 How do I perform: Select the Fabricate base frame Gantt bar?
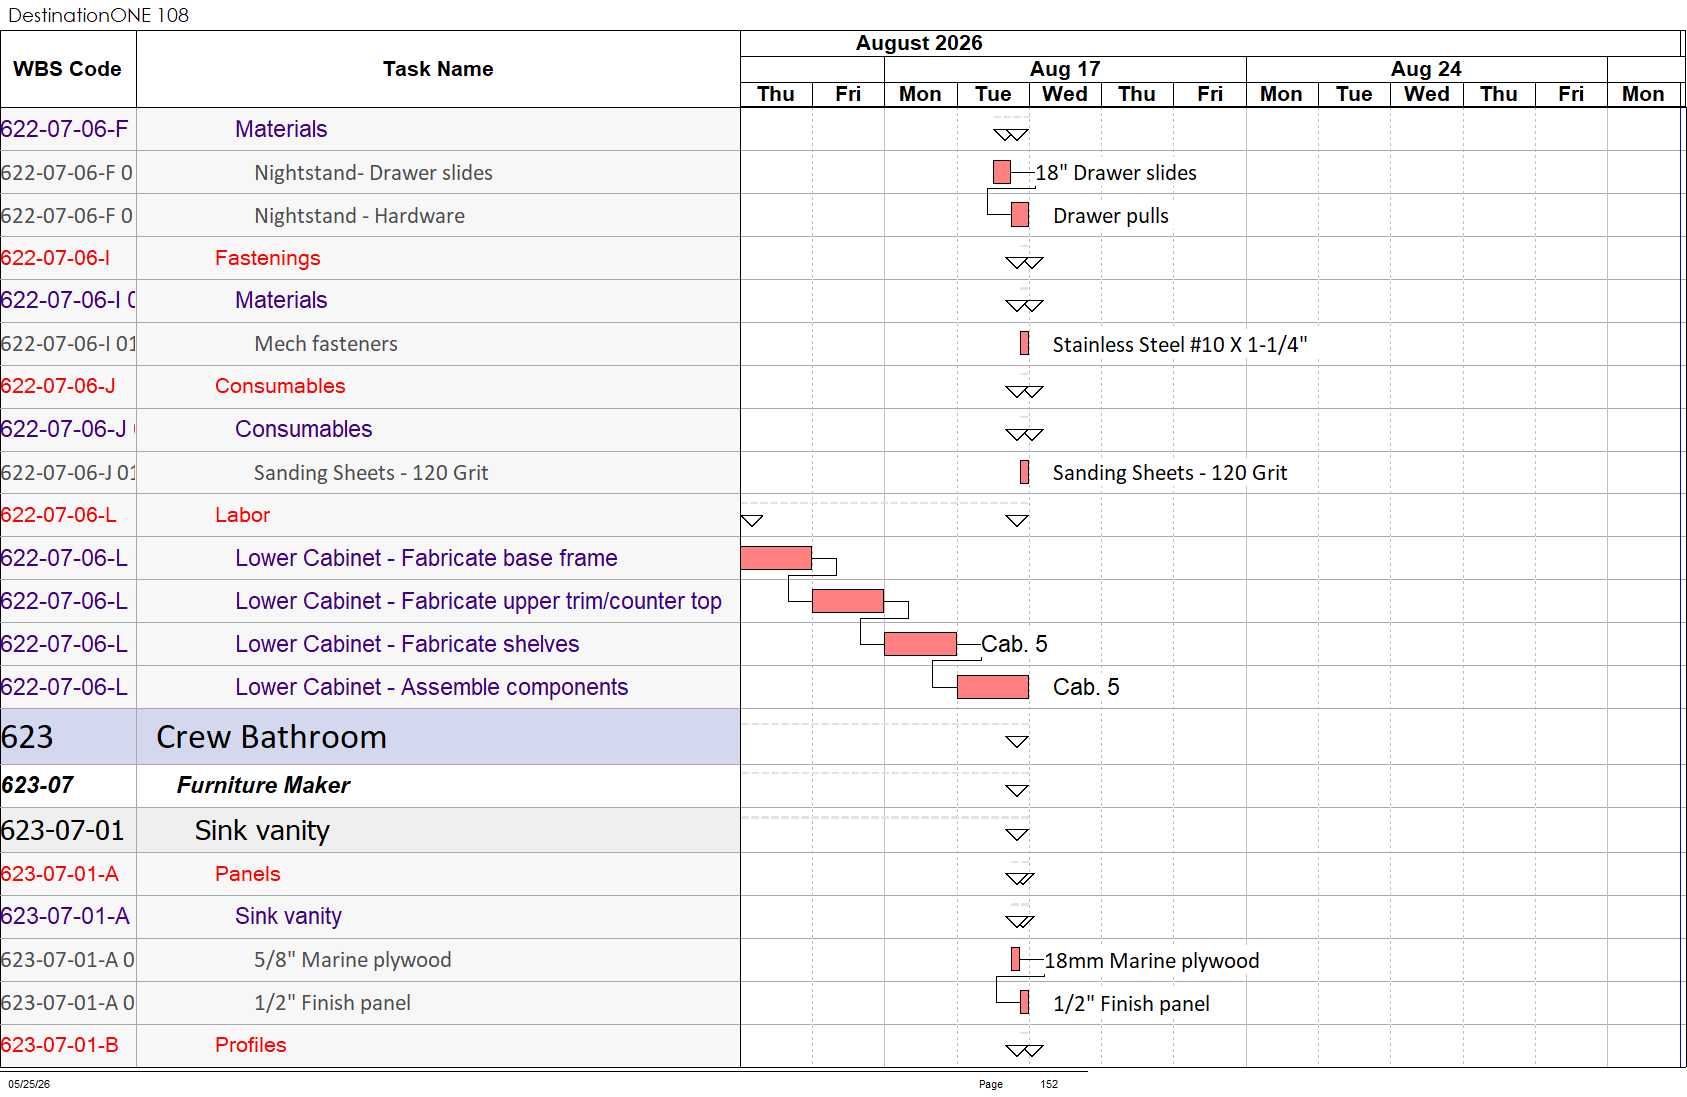776,558
